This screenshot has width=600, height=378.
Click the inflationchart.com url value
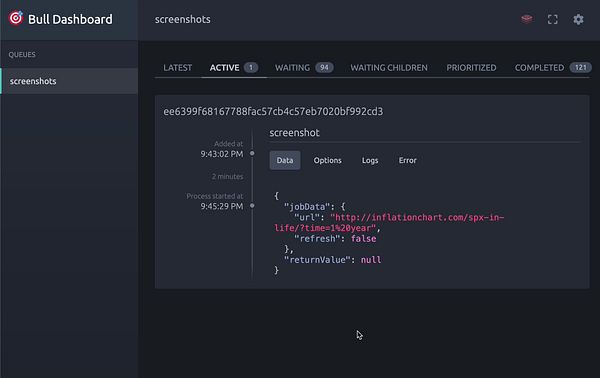coord(389,223)
